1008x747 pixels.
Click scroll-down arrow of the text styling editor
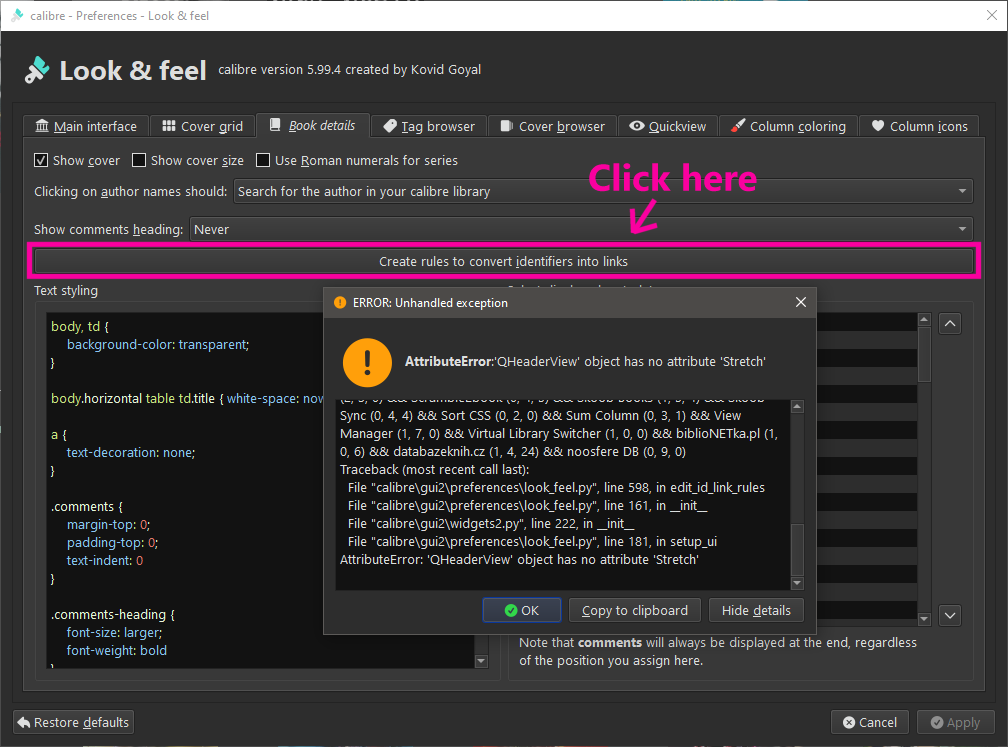click(x=481, y=661)
